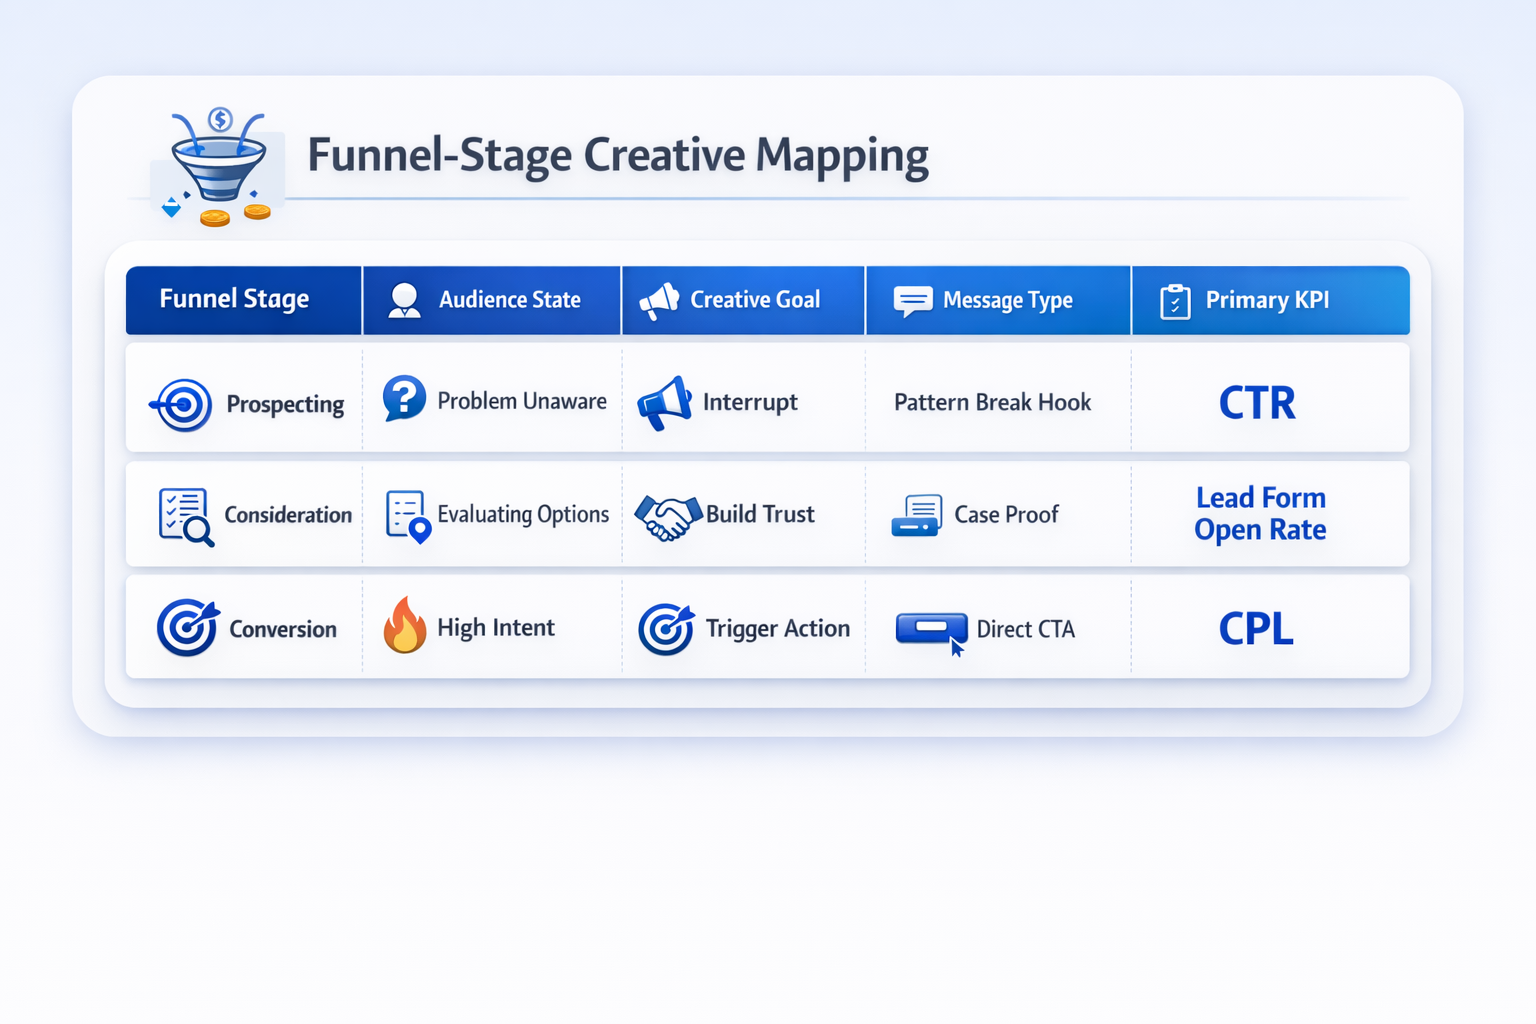Select the Creative Goal column header

755,299
